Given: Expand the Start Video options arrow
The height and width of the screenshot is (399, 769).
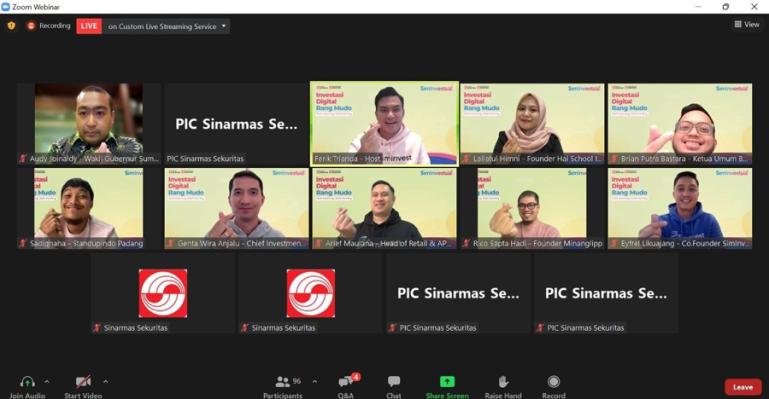Looking at the screenshot, I should coord(105,381).
